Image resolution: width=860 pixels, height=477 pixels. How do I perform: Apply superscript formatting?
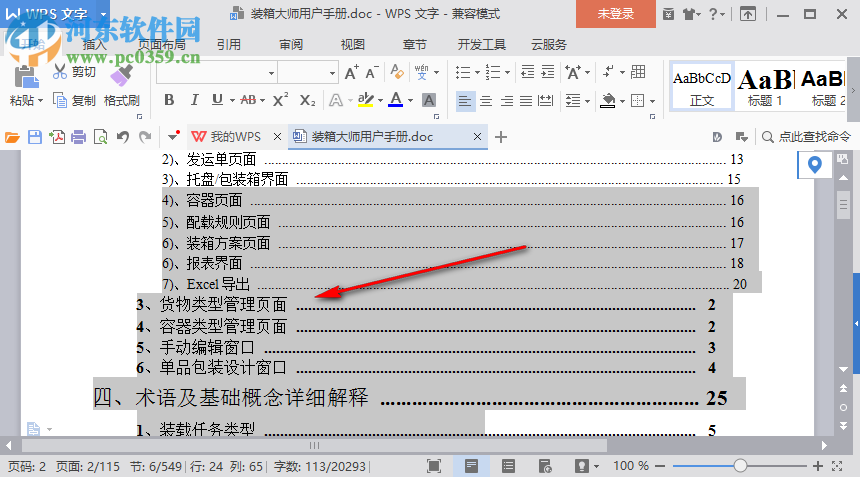click(280, 100)
